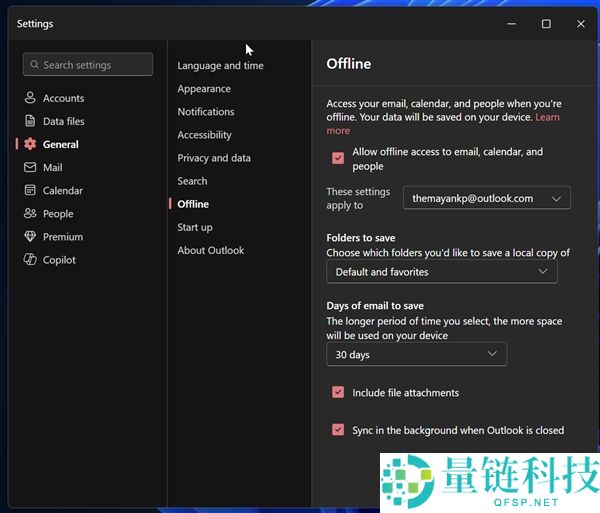
Task: Open Premium label in the sidebar
Action: coord(63,237)
